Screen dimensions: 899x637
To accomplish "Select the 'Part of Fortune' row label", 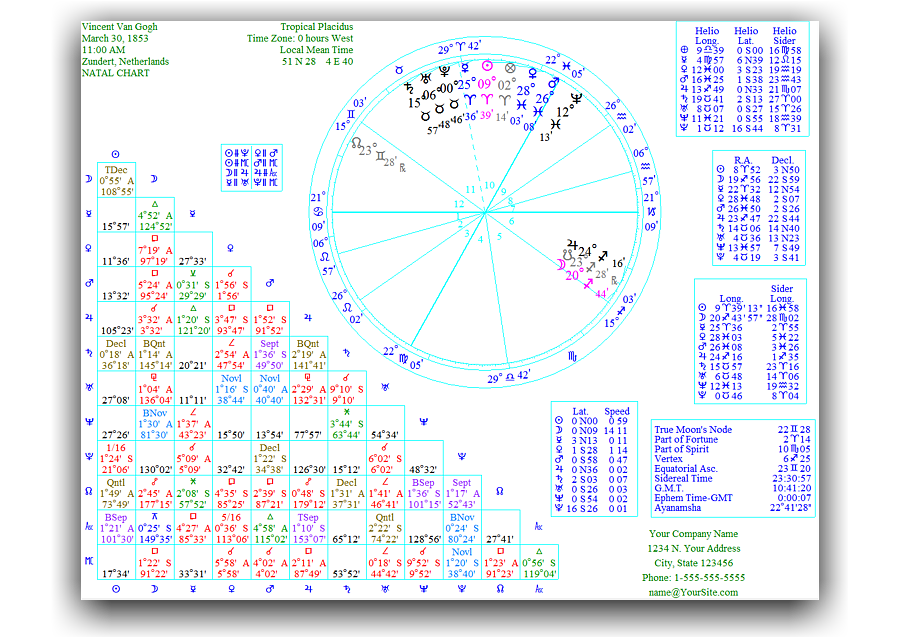I will coord(686,439).
